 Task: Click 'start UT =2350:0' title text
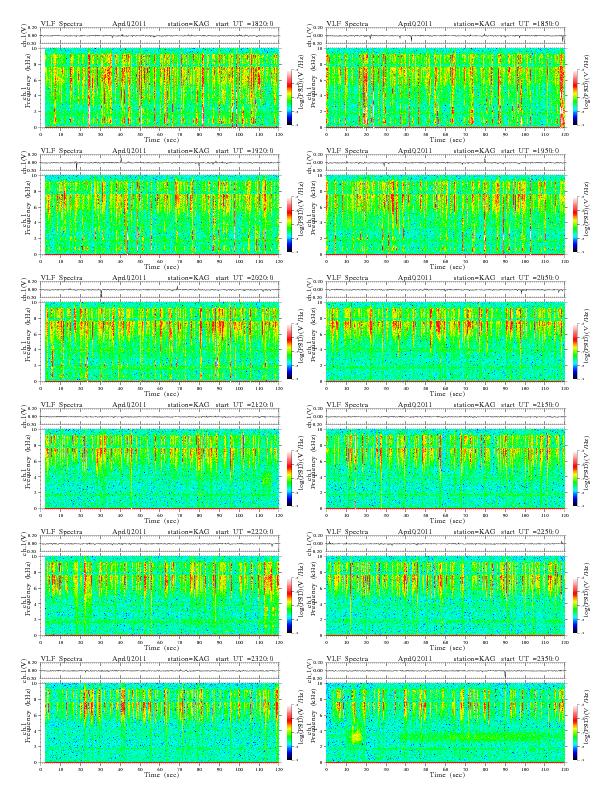click(530, 659)
